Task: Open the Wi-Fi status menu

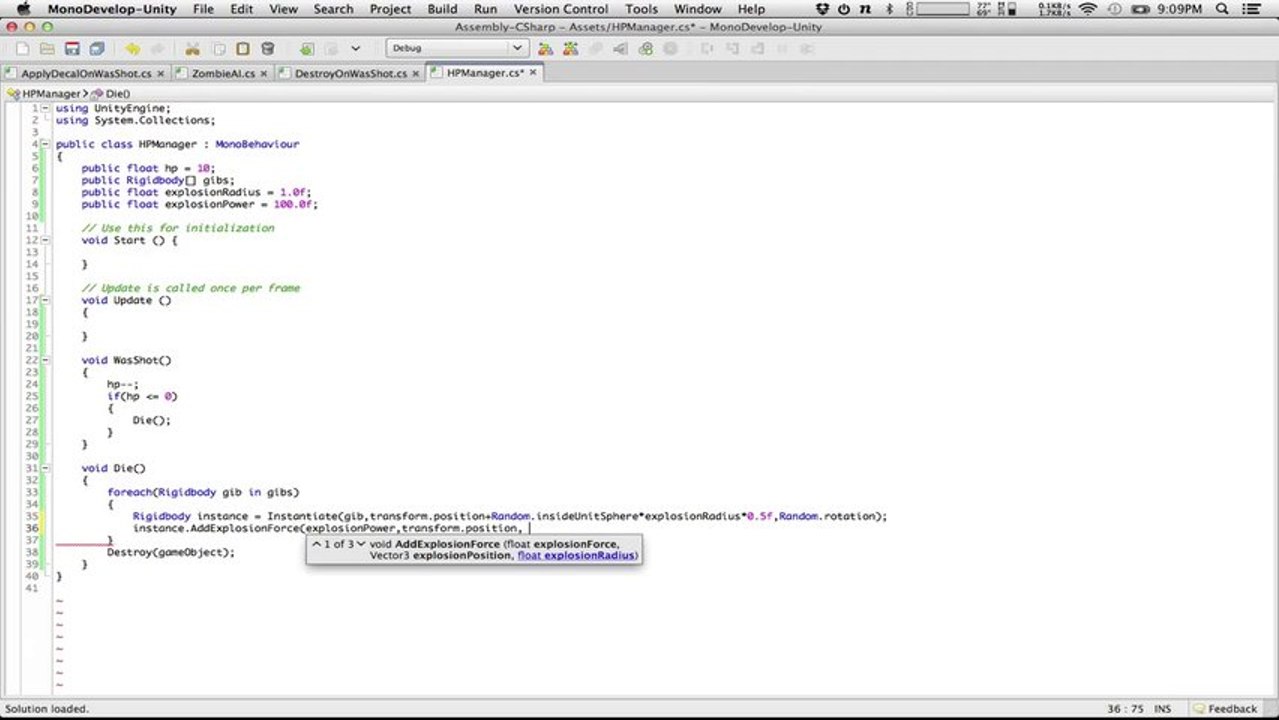Action: pos(1088,9)
